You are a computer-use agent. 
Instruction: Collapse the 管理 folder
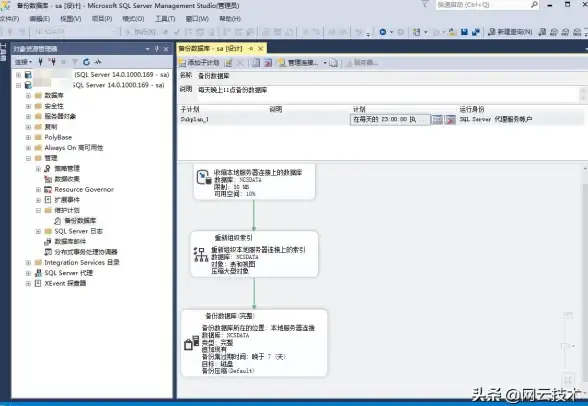point(28,158)
